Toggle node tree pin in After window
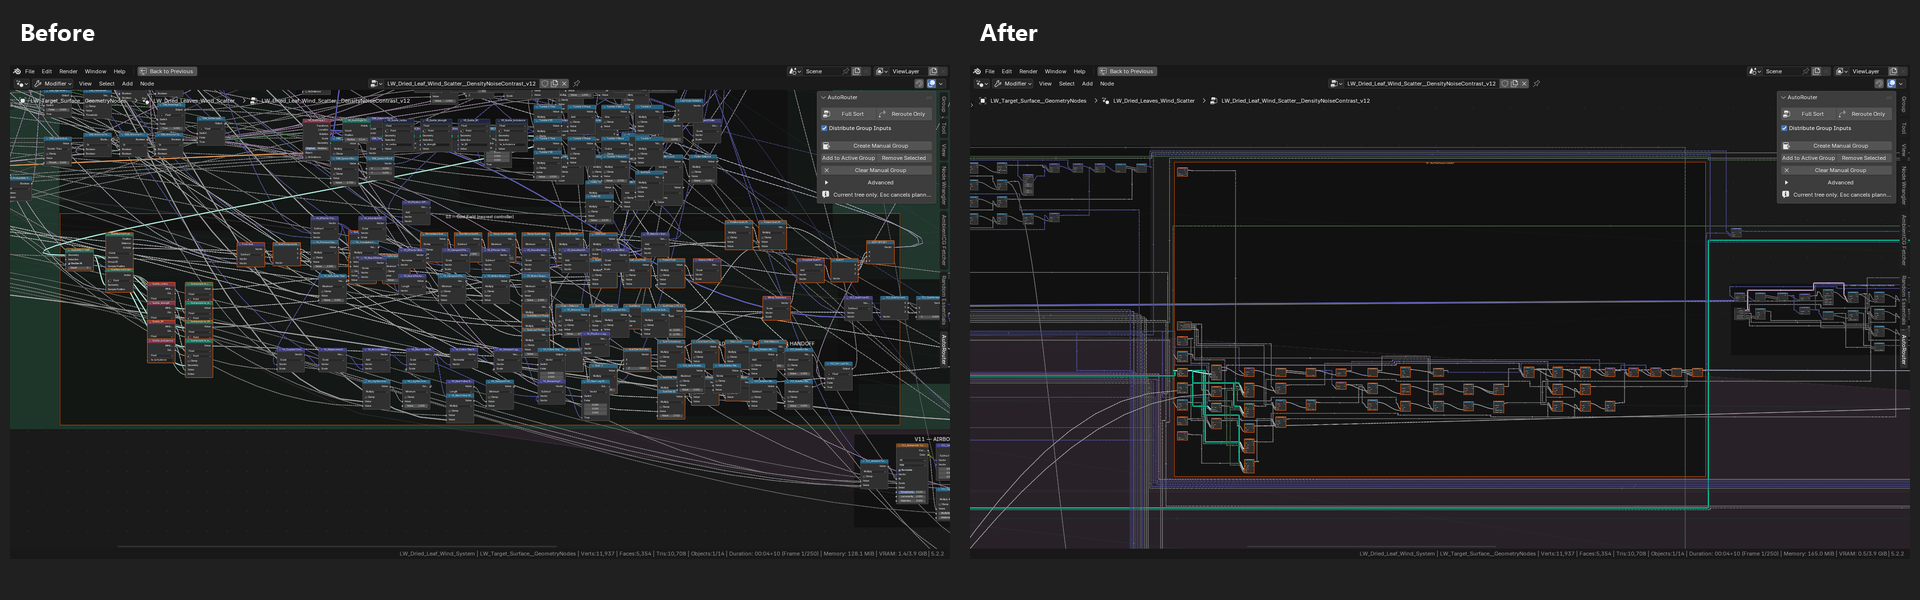1920x600 pixels. [x=1536, y=84]
